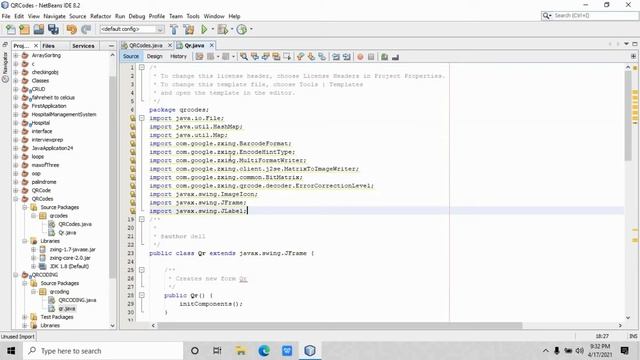The image size is (640, 360).
Task: Collapse the class Javadoc fold at line 19
Action: click(142, 219)
